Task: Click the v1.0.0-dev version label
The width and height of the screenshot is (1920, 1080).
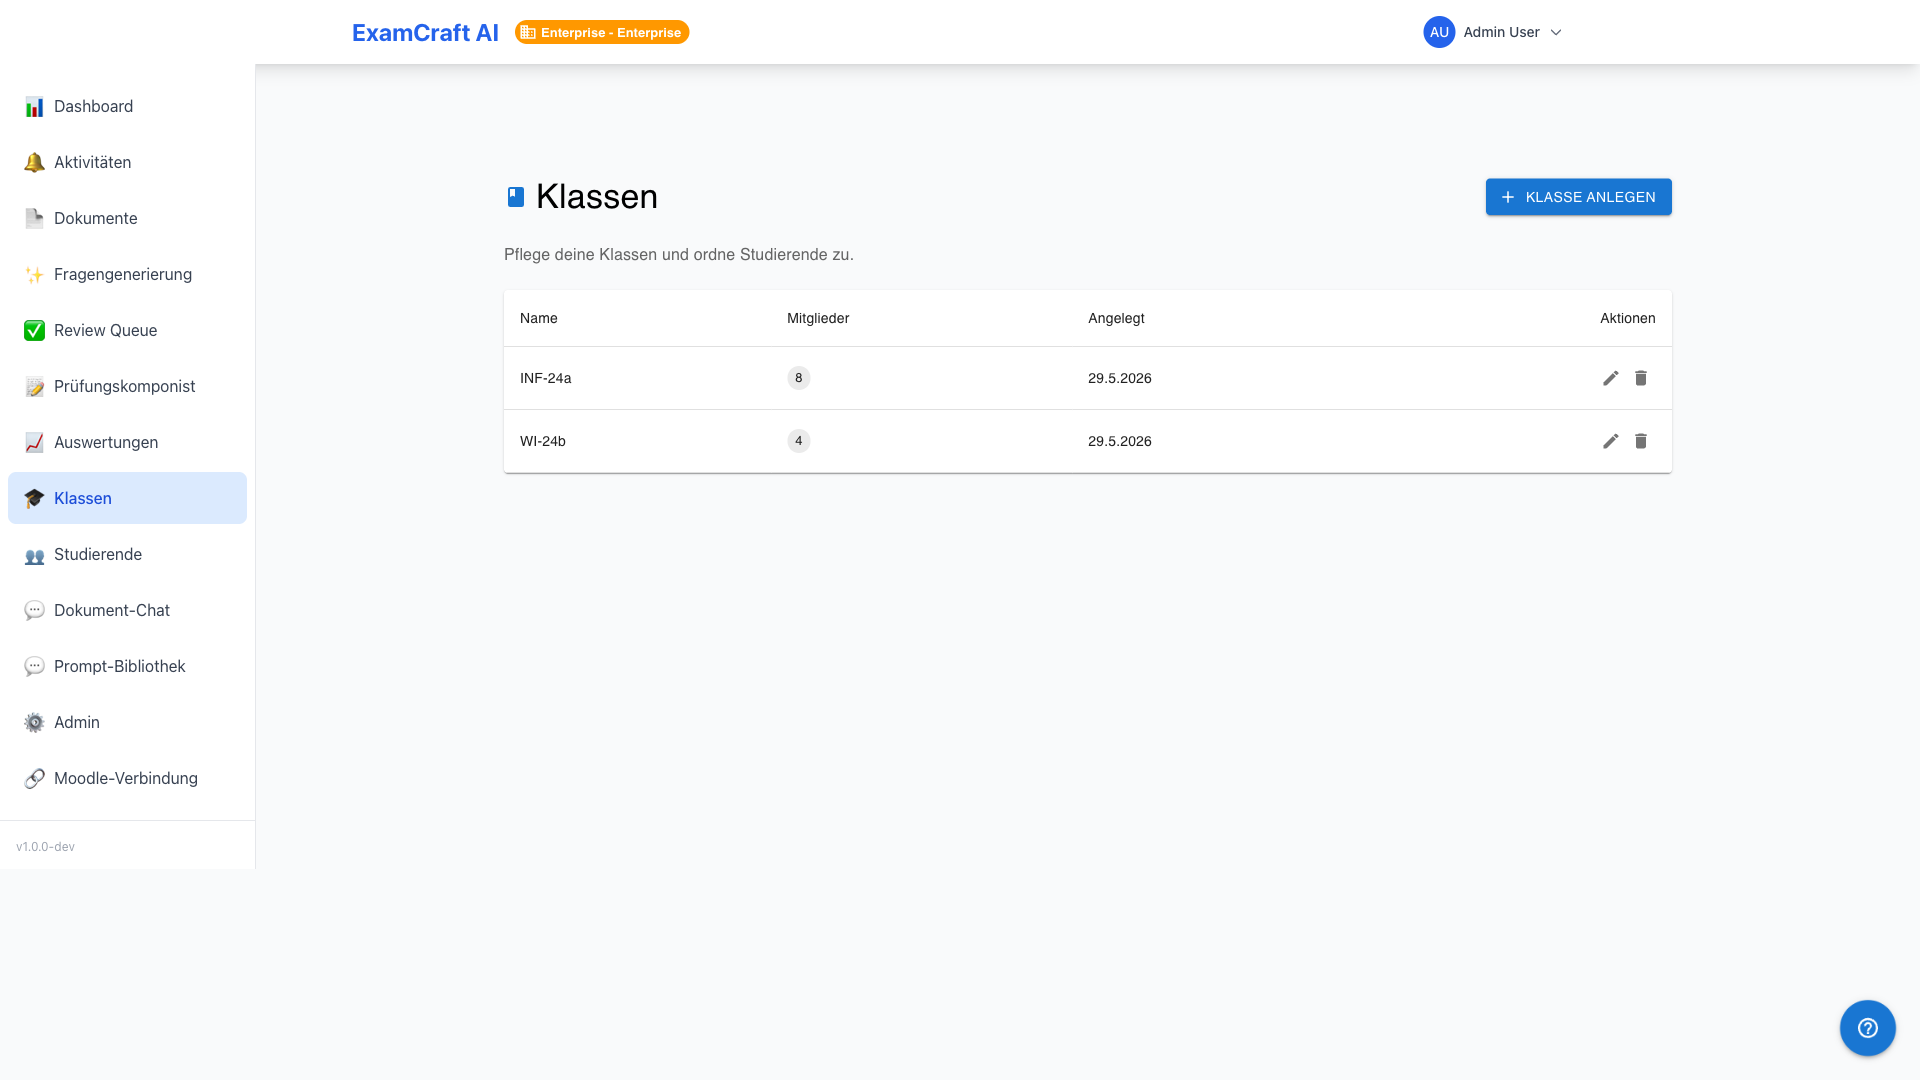Action: (45, 847)
